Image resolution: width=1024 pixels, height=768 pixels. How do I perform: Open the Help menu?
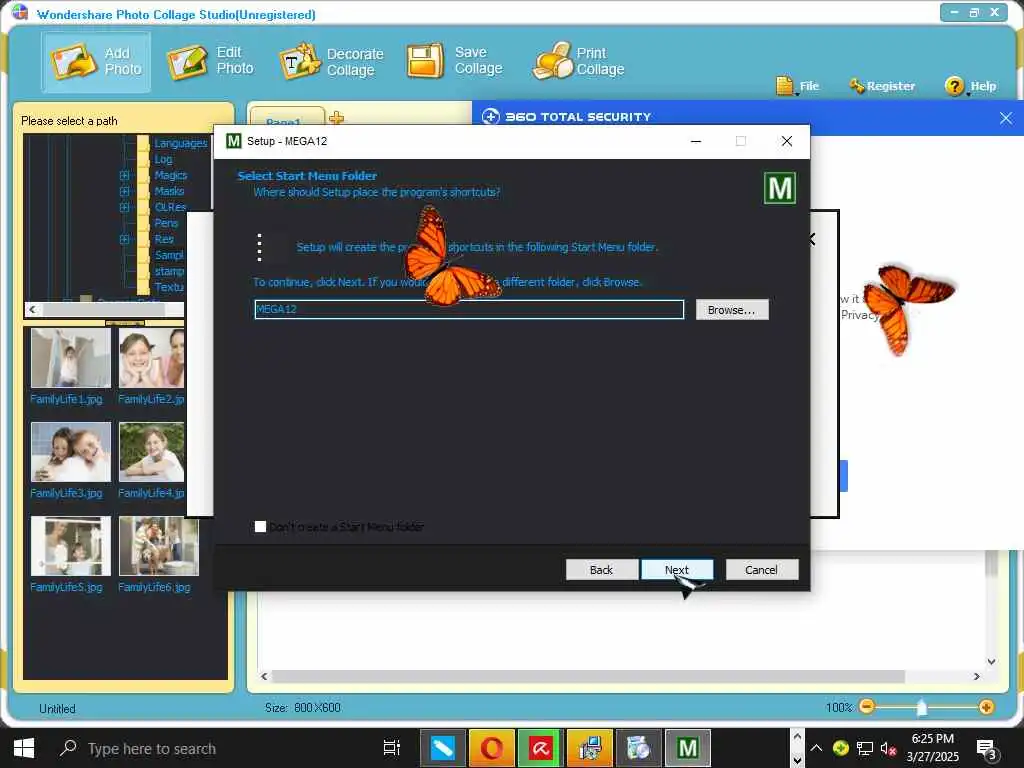coord(970,86)
